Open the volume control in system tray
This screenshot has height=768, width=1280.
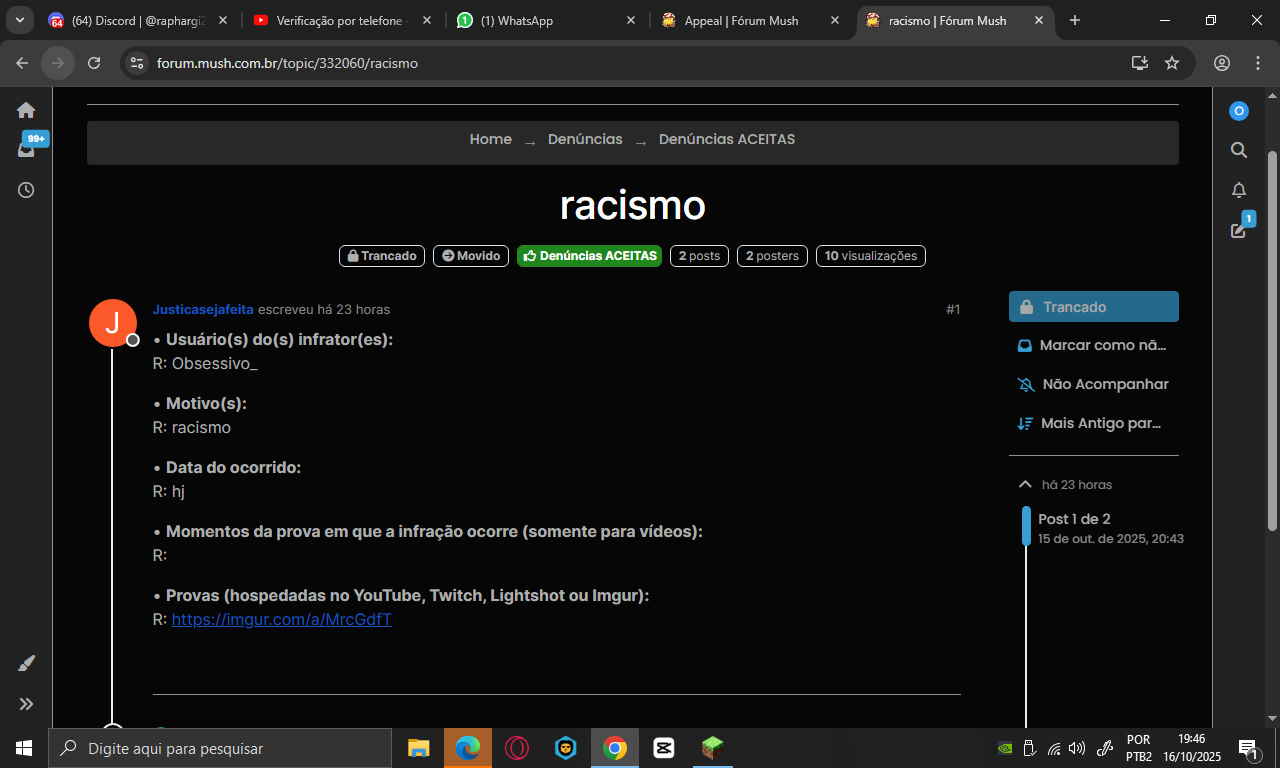click(x=1077, y=748)
